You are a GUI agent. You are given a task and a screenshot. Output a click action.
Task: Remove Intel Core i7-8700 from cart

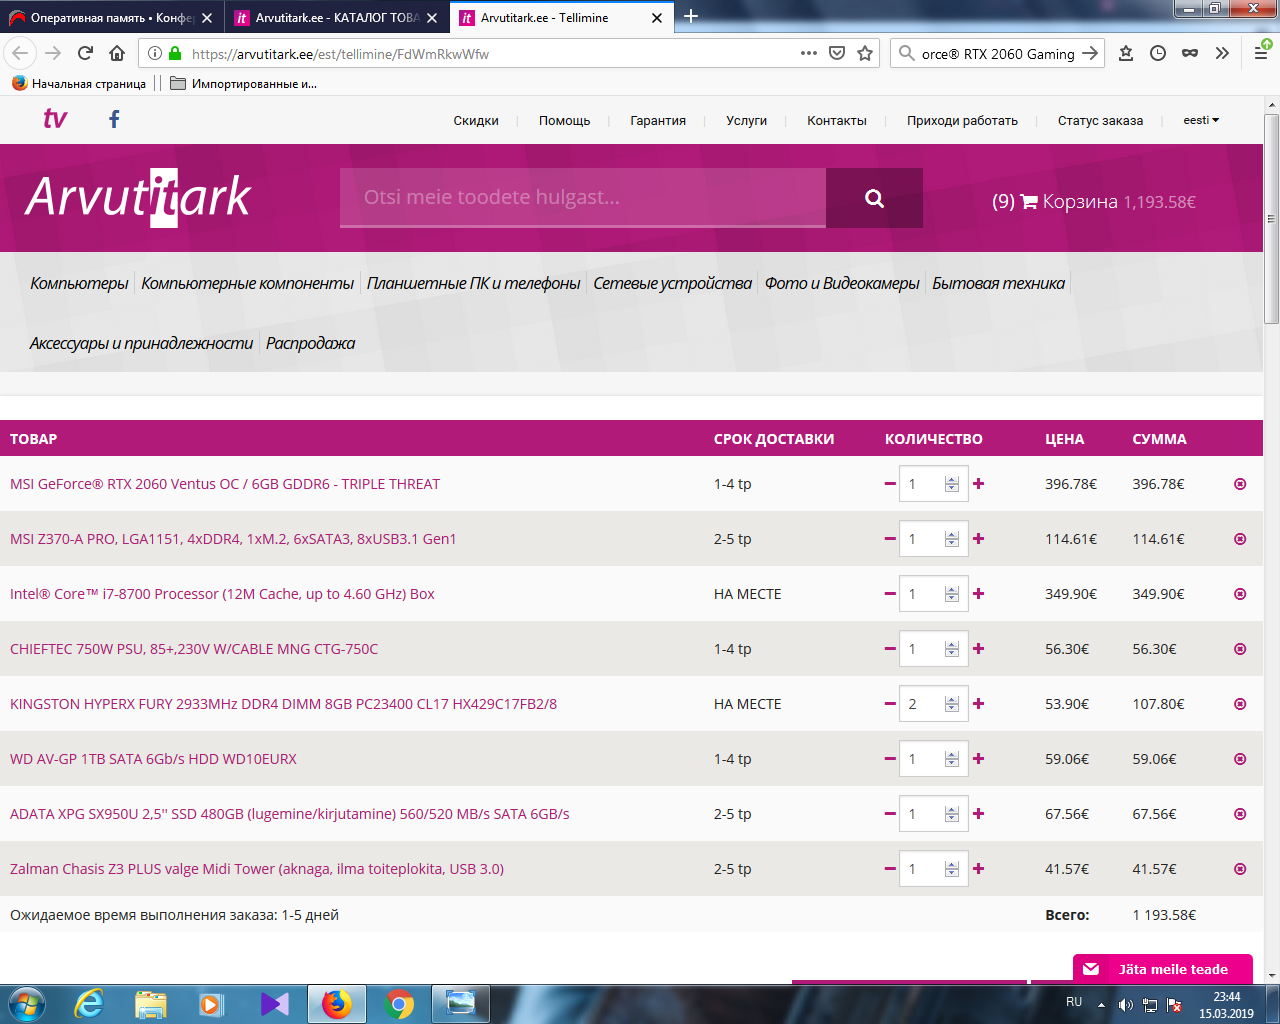[1240, 594]
